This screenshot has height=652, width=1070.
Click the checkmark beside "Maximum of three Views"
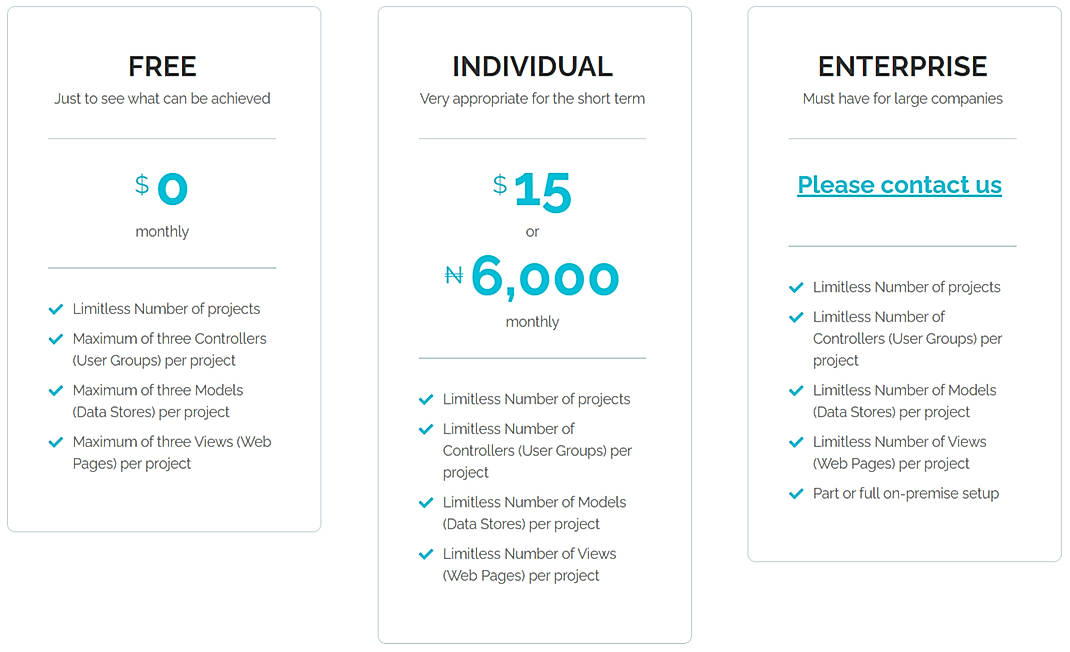click(57, 442)
